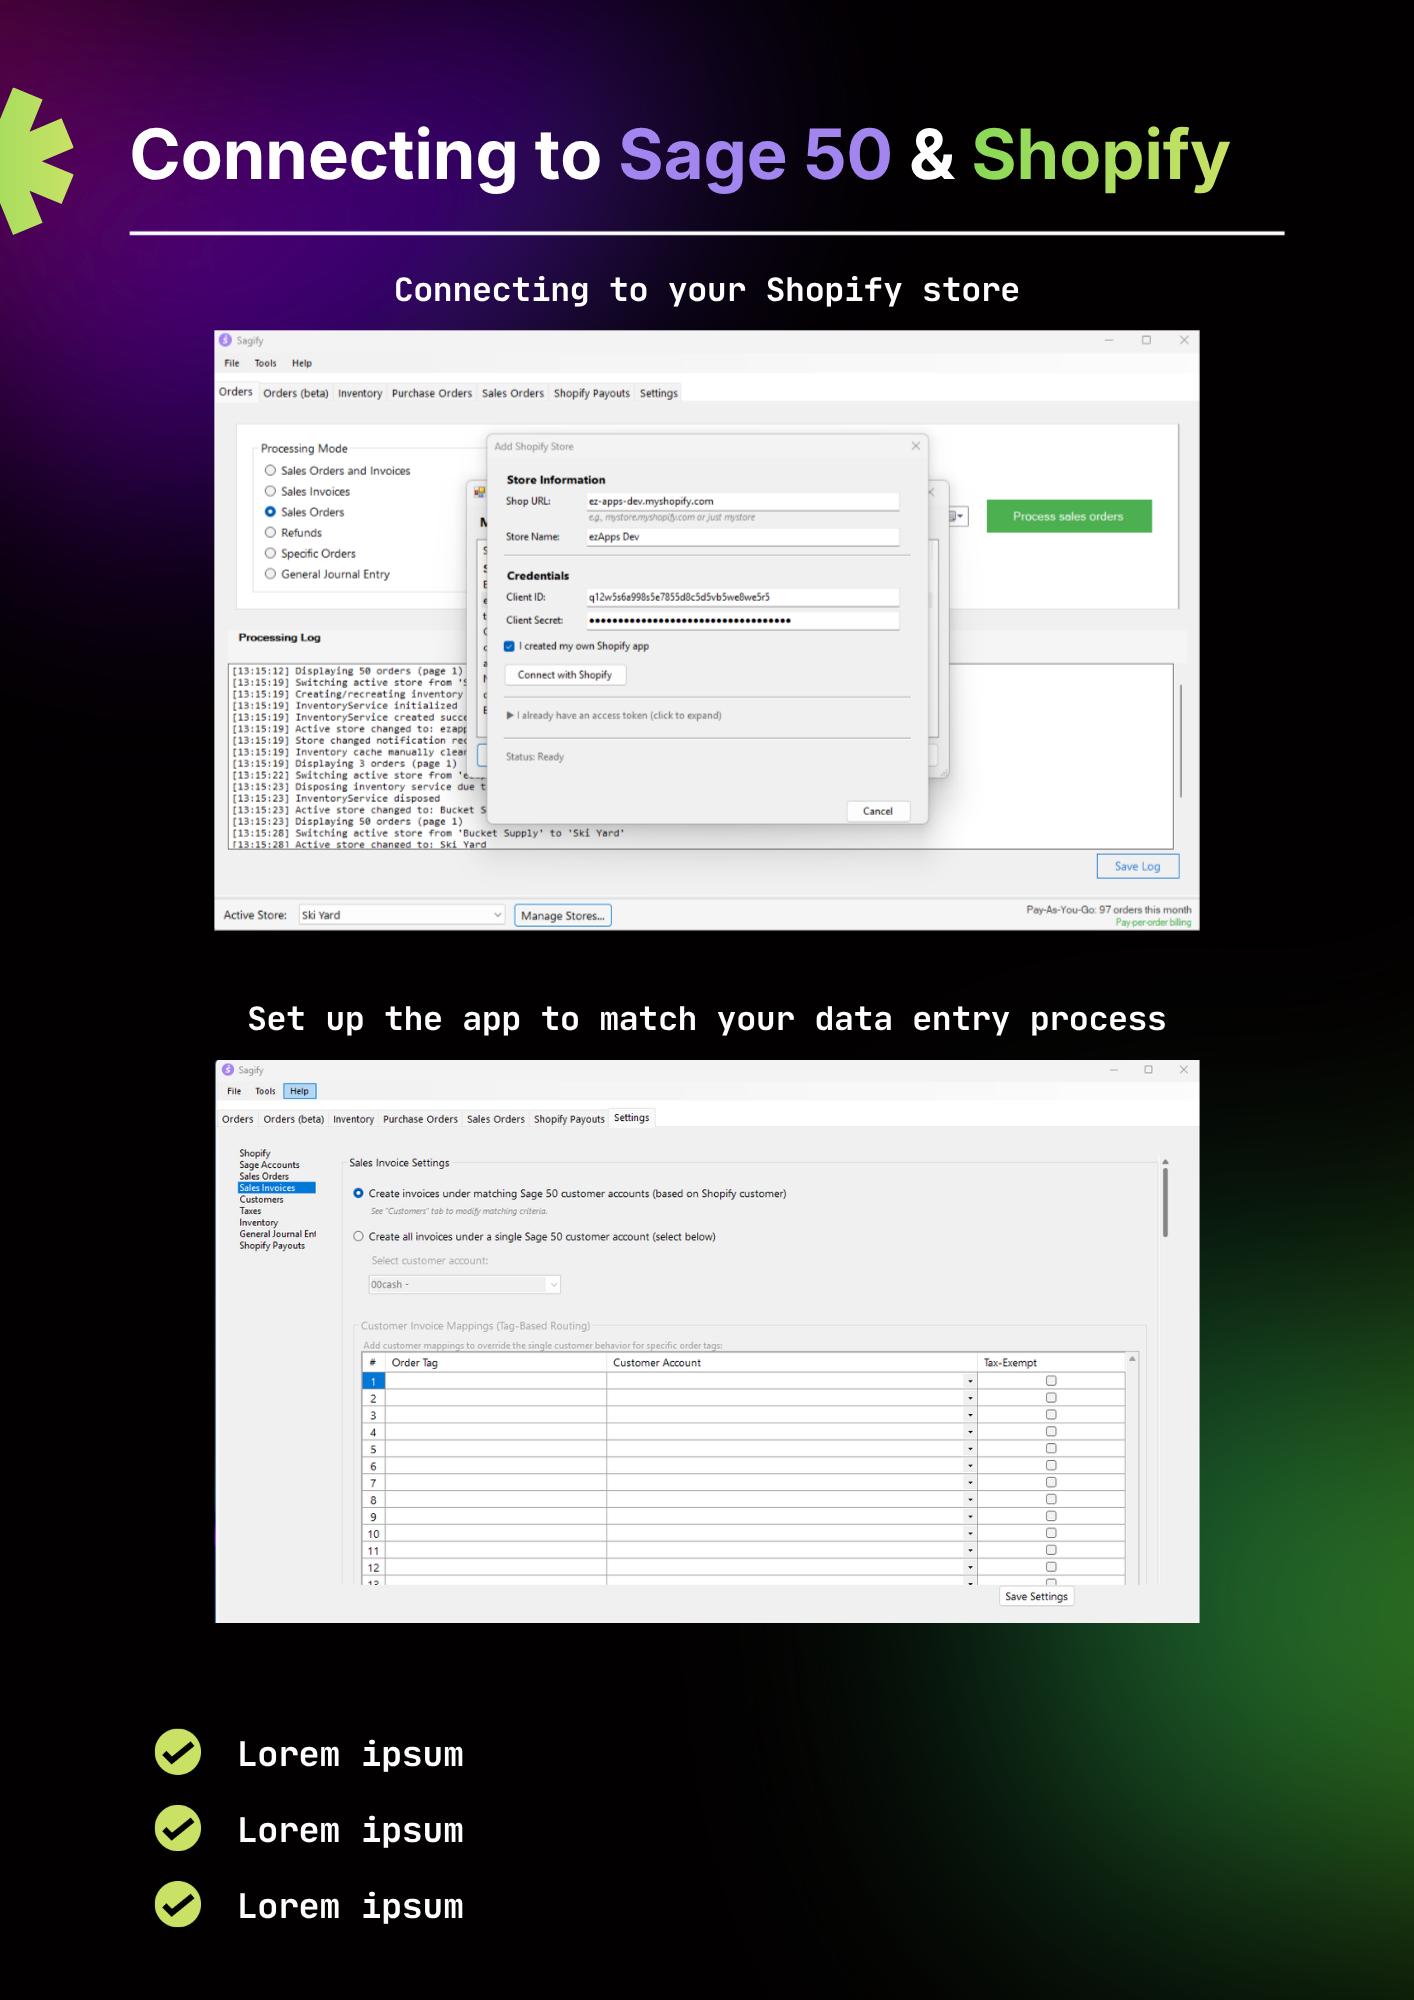Select Specific Orders processing mode
The width and height of the screenshot is (1414, 2000).
pos(270,553)
